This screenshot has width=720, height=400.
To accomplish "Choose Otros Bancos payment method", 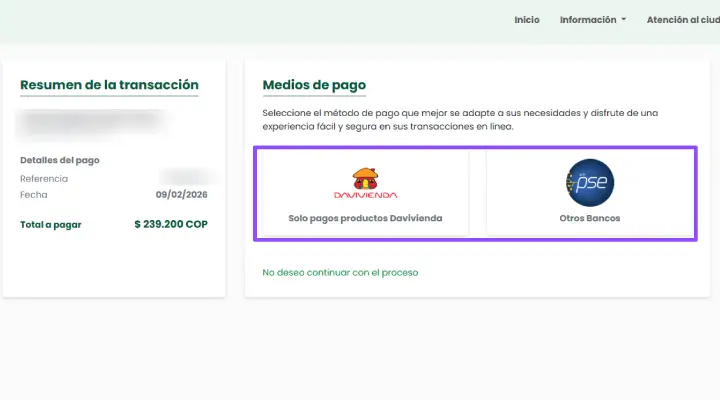I will [x=590, y=193].
